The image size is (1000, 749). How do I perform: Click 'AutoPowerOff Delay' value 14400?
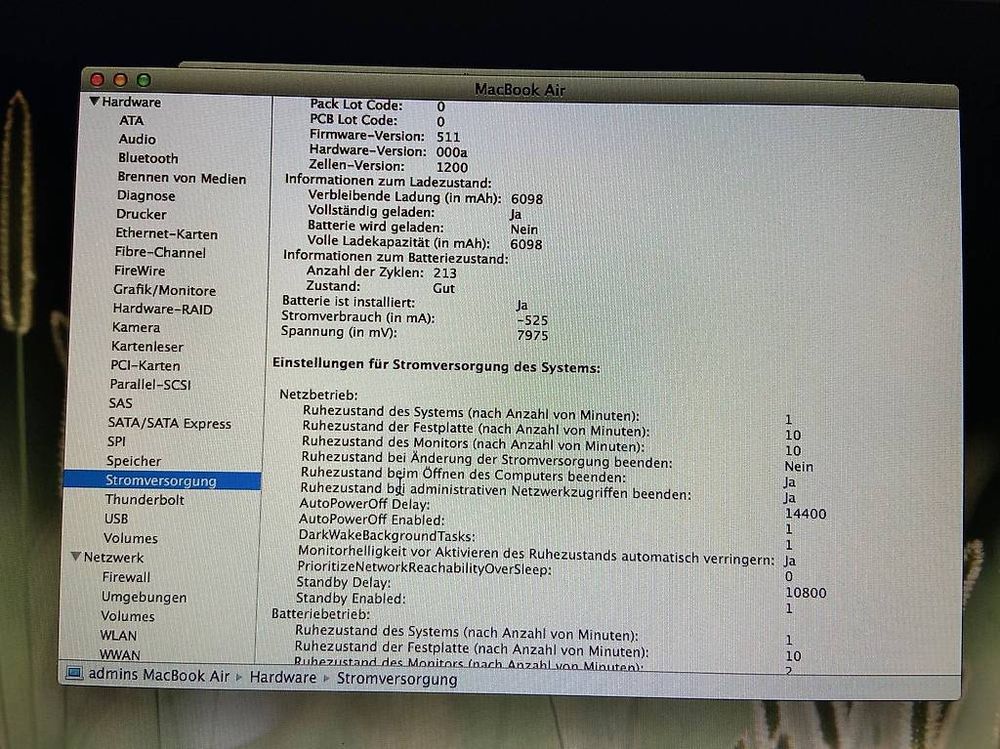pos(805,514)
